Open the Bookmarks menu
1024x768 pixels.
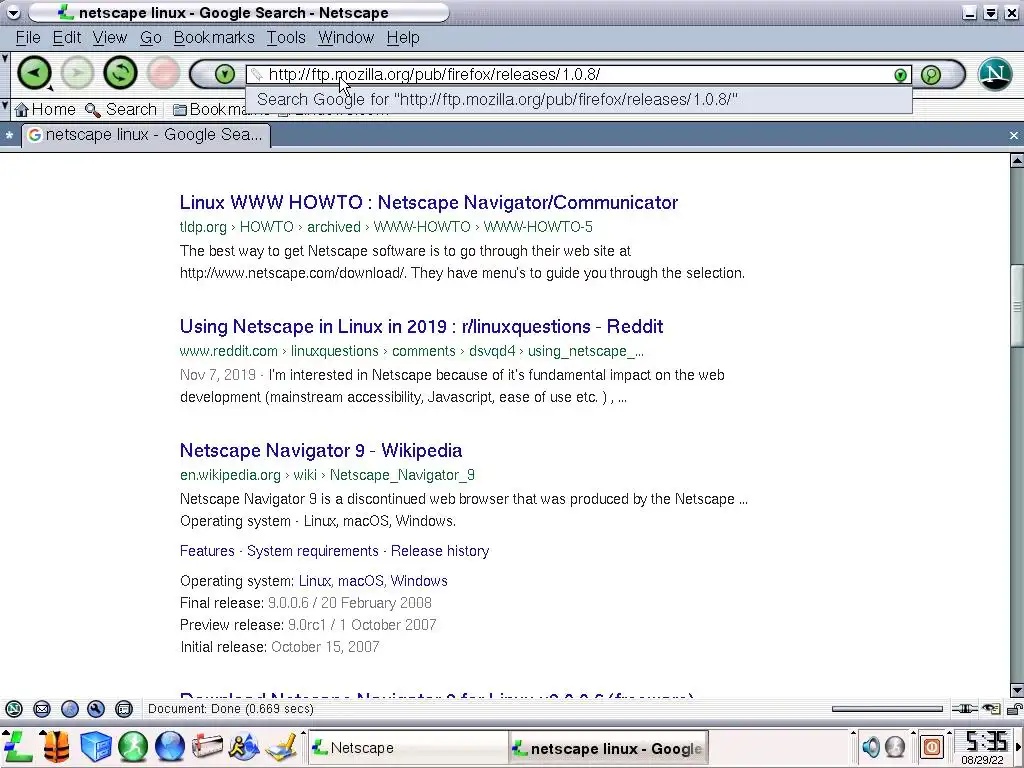click(214, 38)
